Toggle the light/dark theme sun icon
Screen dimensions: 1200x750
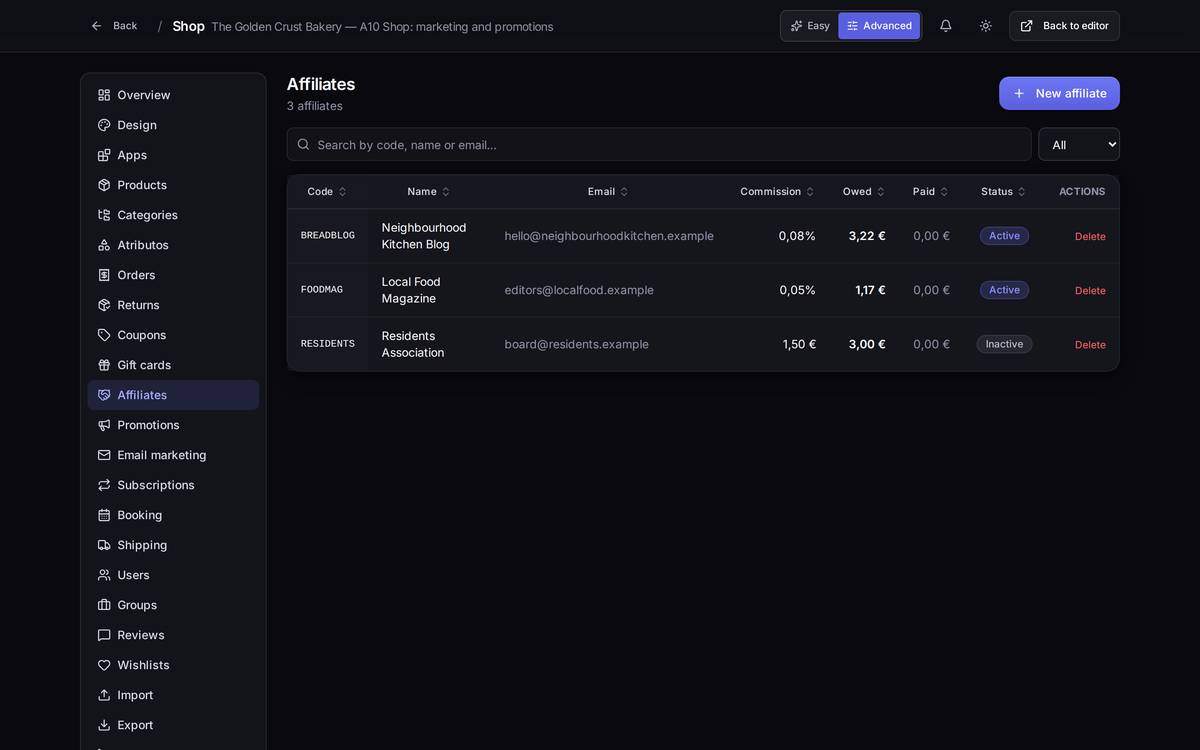click(x=985, y=26)
